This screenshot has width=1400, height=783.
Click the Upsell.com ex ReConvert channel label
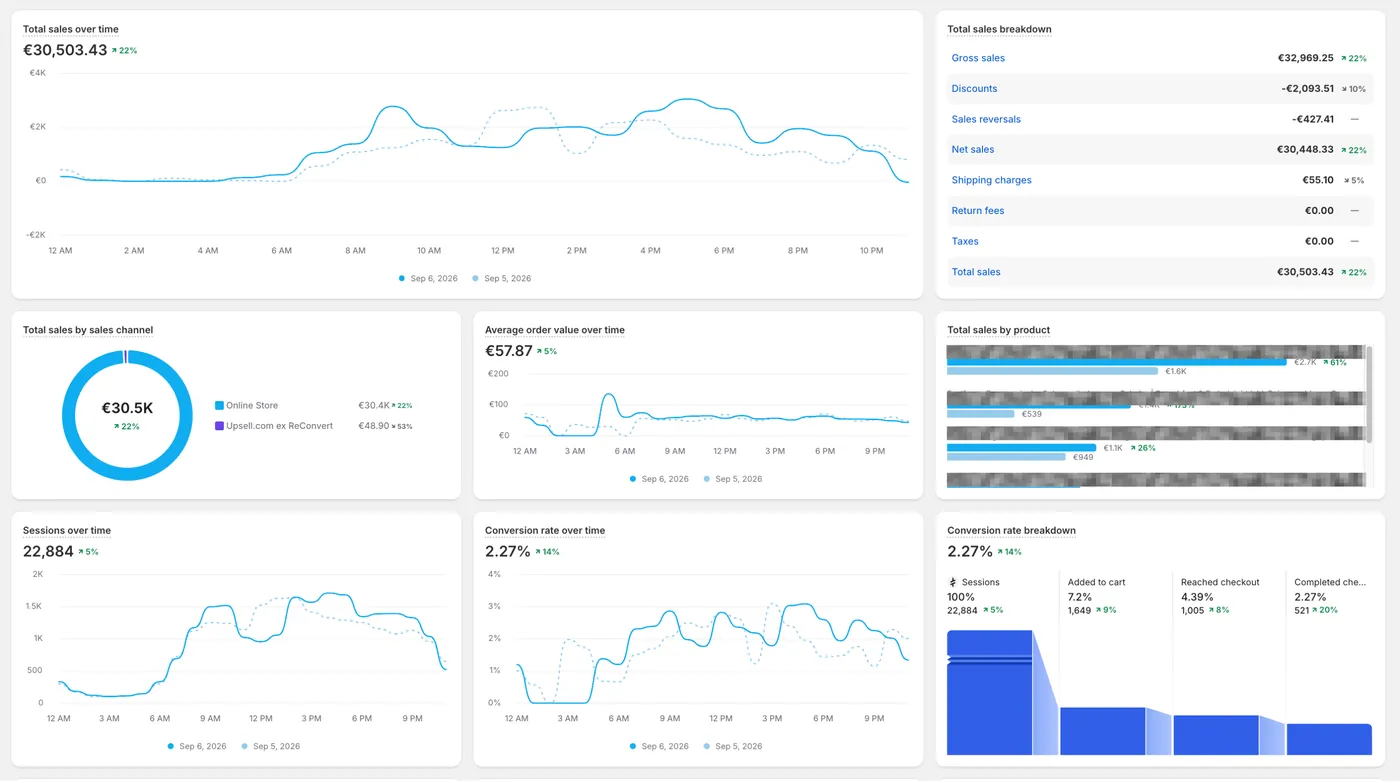pos(279,425)
